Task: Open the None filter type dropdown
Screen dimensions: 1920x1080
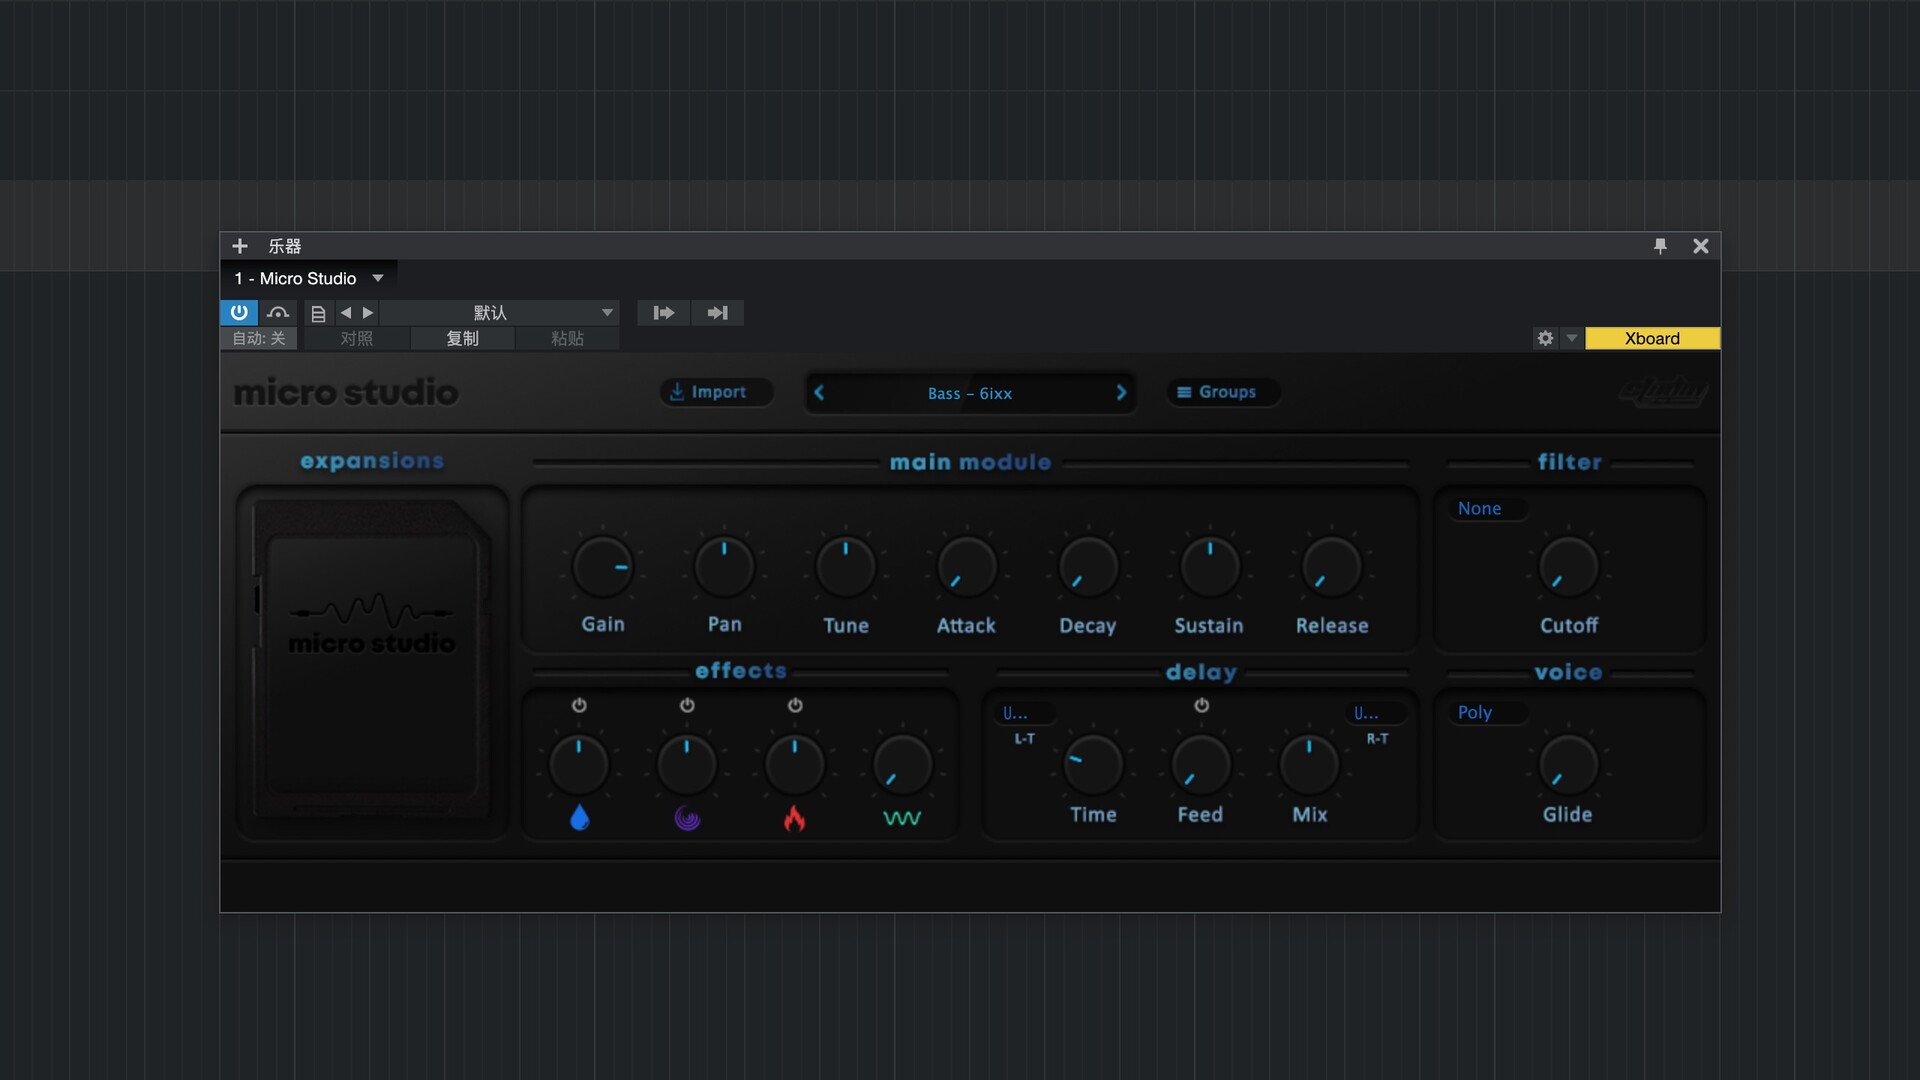Action: click(x=1486, y=508)
